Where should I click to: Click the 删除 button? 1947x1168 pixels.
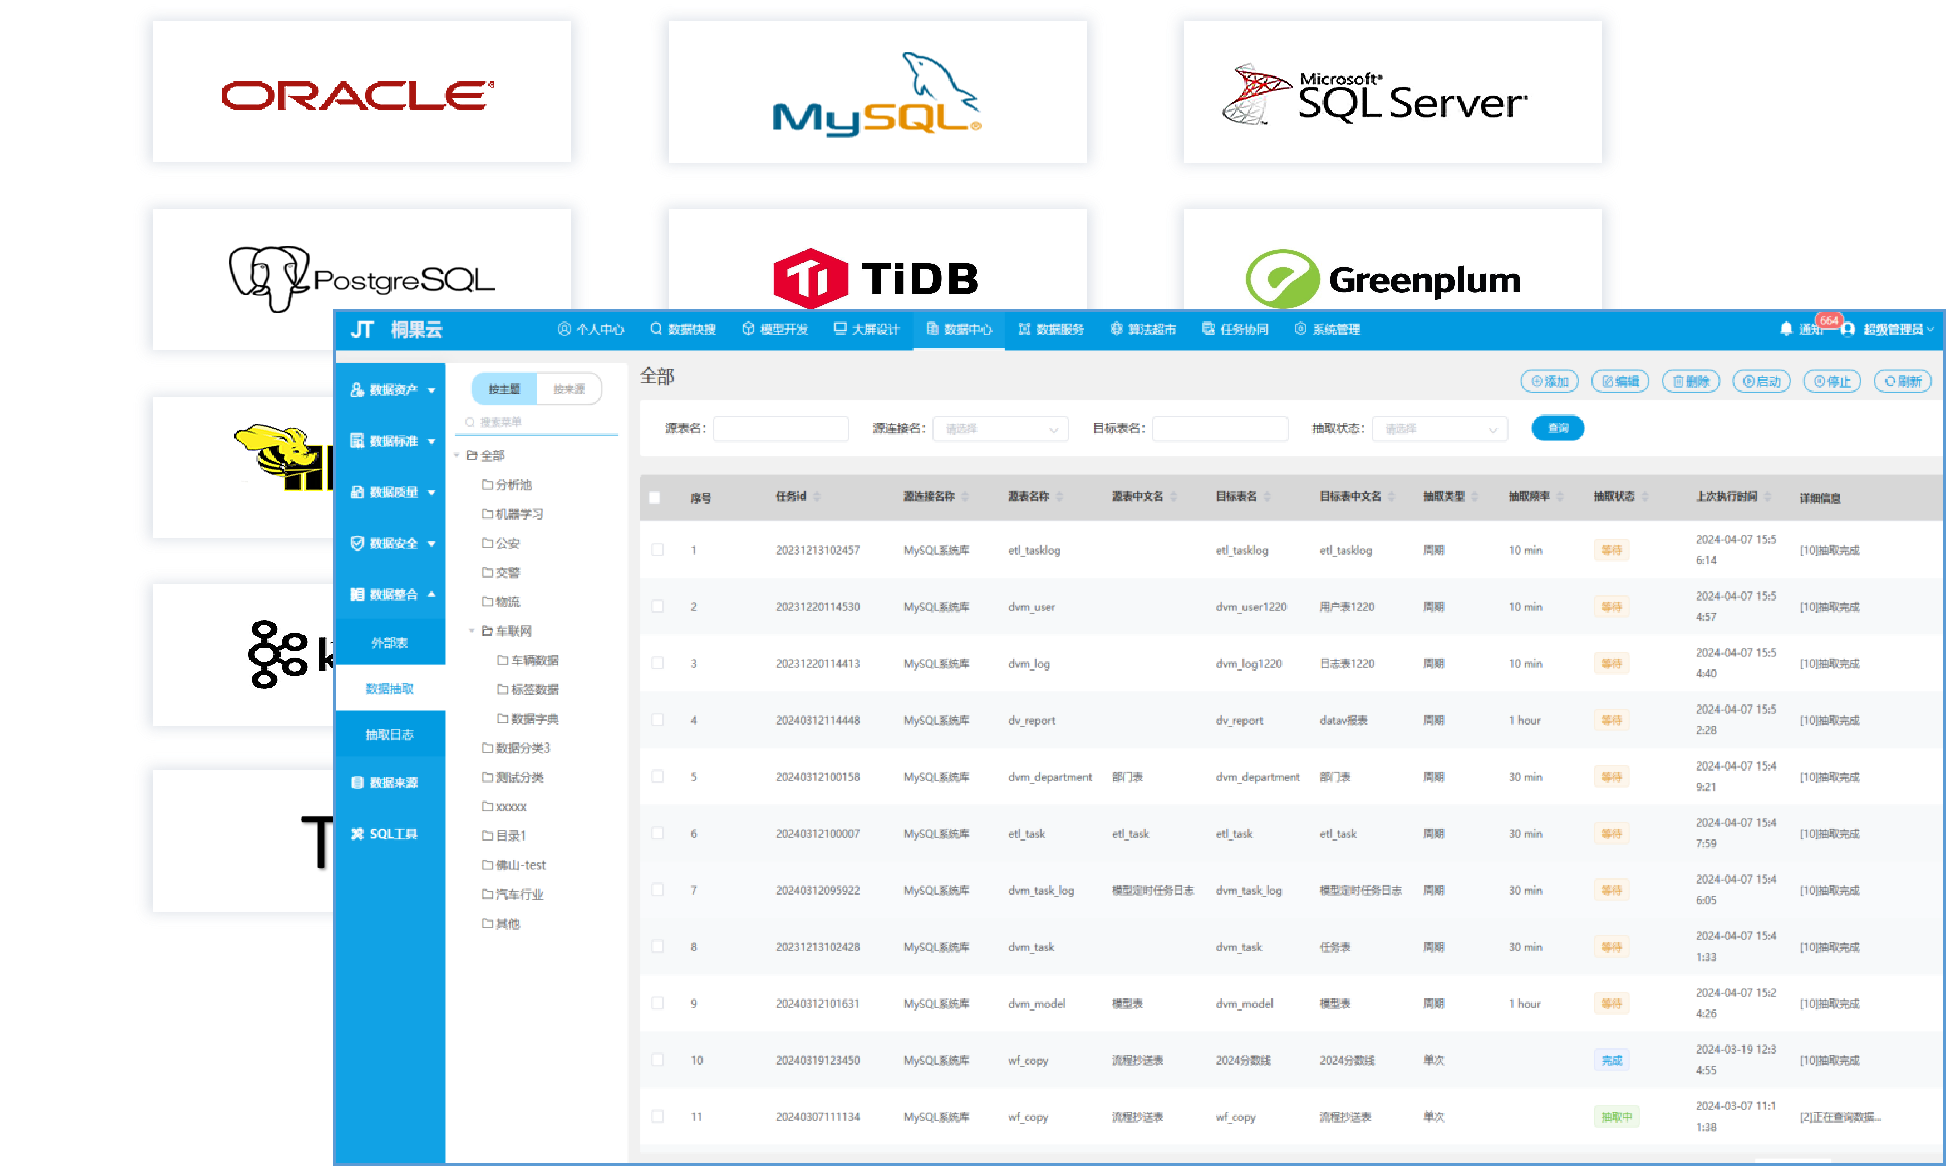[x=1691, y=381]
